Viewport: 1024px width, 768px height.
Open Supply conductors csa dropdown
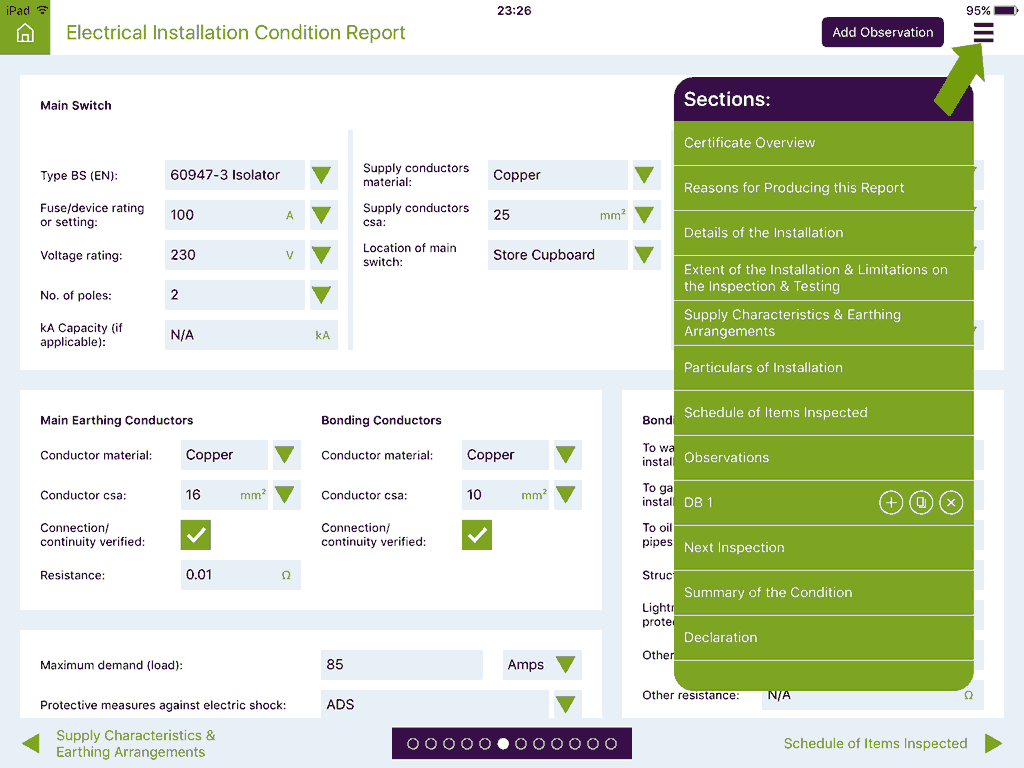click(644, 215)
